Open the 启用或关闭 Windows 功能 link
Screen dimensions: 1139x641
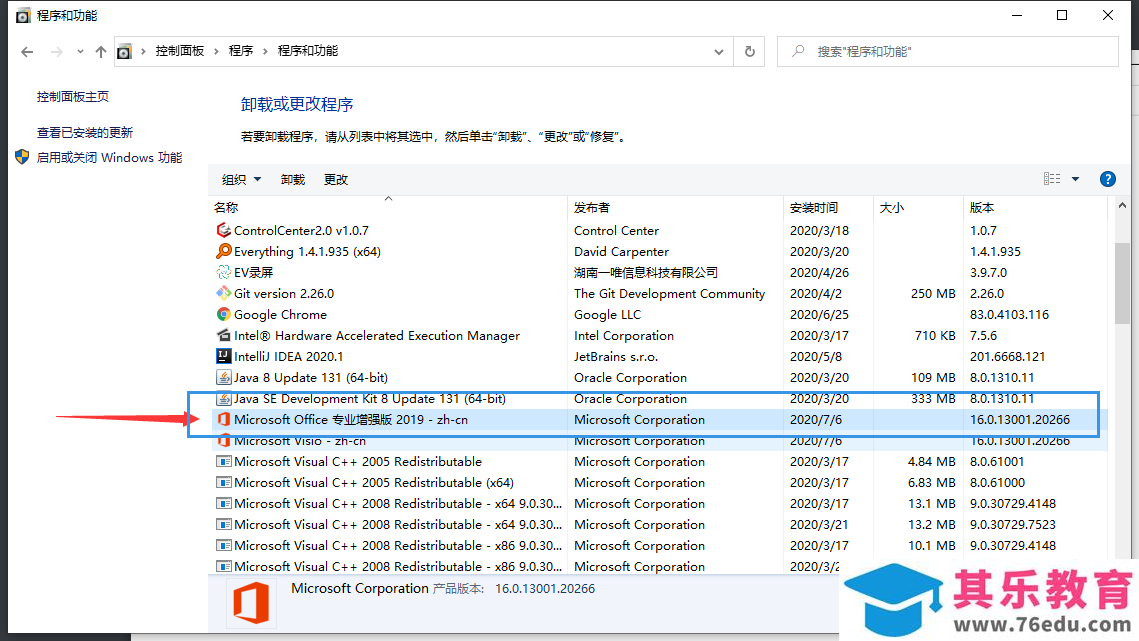click(x=109, y=157)
